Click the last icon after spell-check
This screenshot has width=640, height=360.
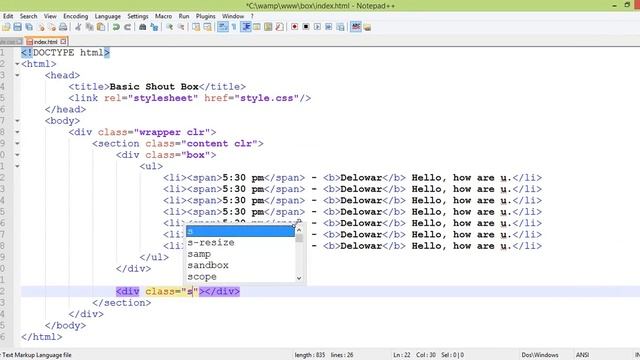pos(367,27)
